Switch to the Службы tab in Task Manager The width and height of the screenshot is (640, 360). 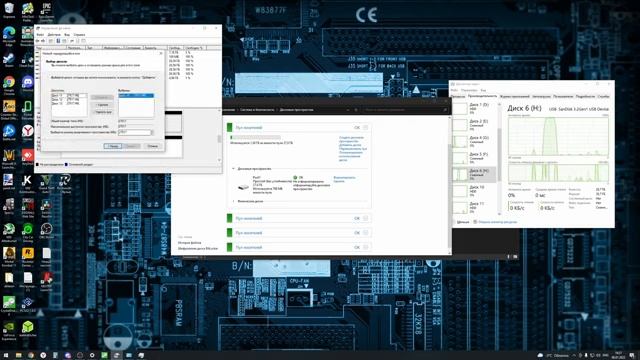click(x=603, y=97)
